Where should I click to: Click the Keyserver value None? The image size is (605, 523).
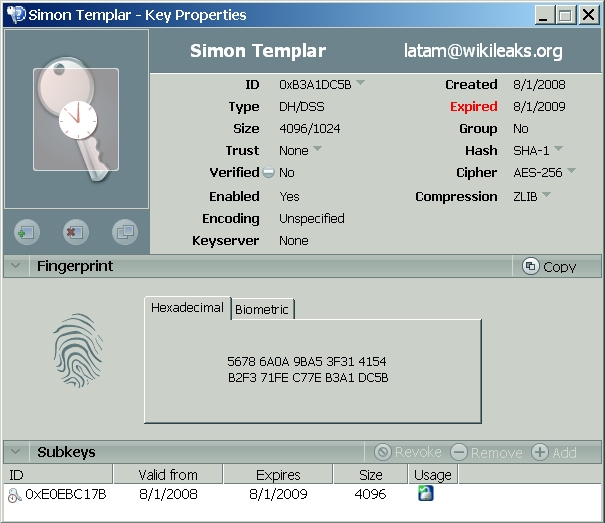294,240
